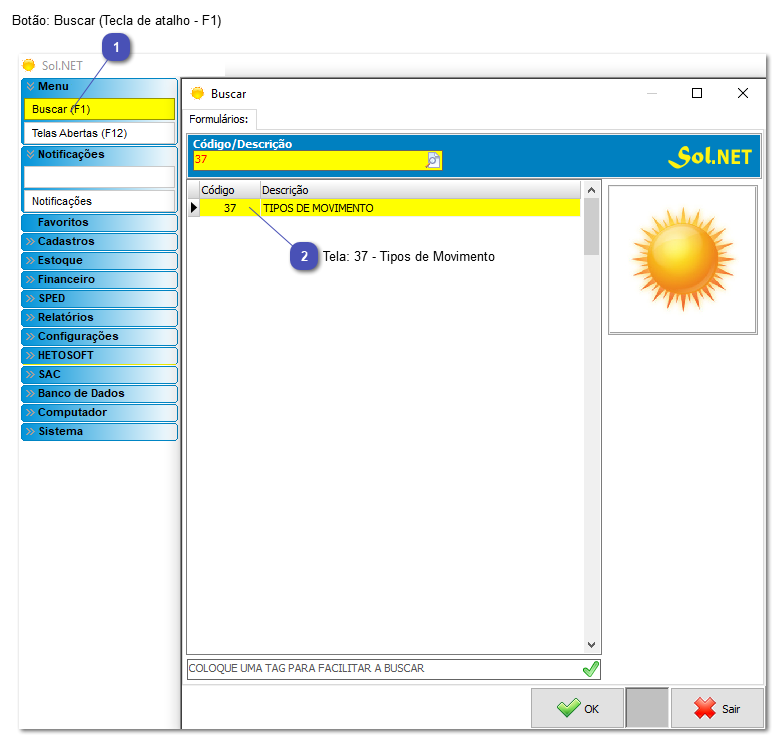
Task: Collapse the Notificações section header
Action: [99, 155]
